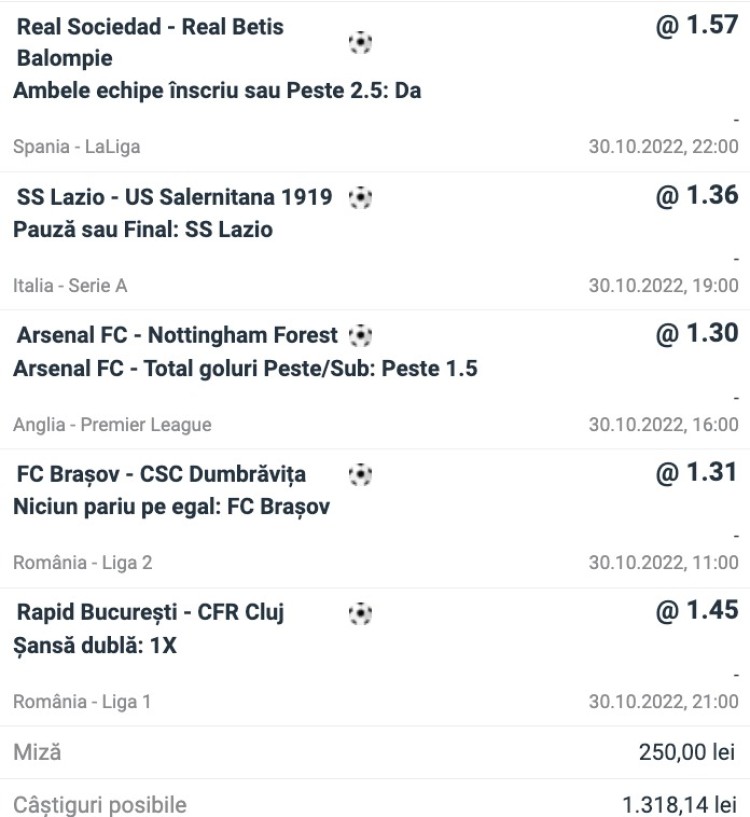750x817 pixels.
Task: Open the FC Brașov - CSC Dumbrăvița match
Action: (x=161, y=474)
